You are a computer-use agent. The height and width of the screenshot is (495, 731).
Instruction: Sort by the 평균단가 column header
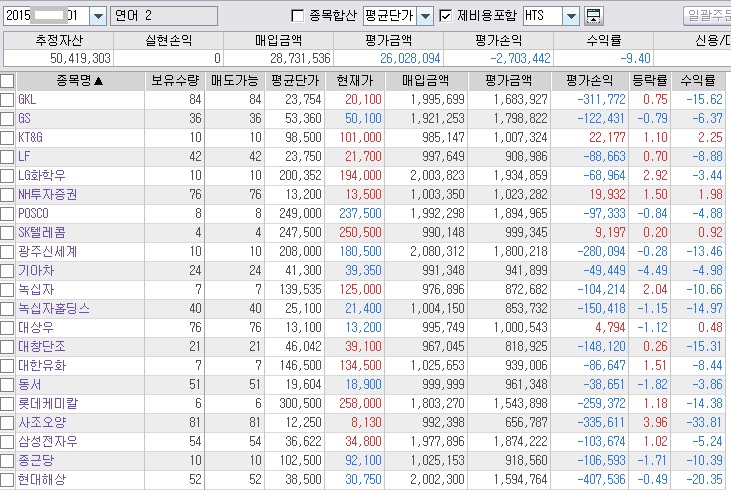tap(295, 81)
